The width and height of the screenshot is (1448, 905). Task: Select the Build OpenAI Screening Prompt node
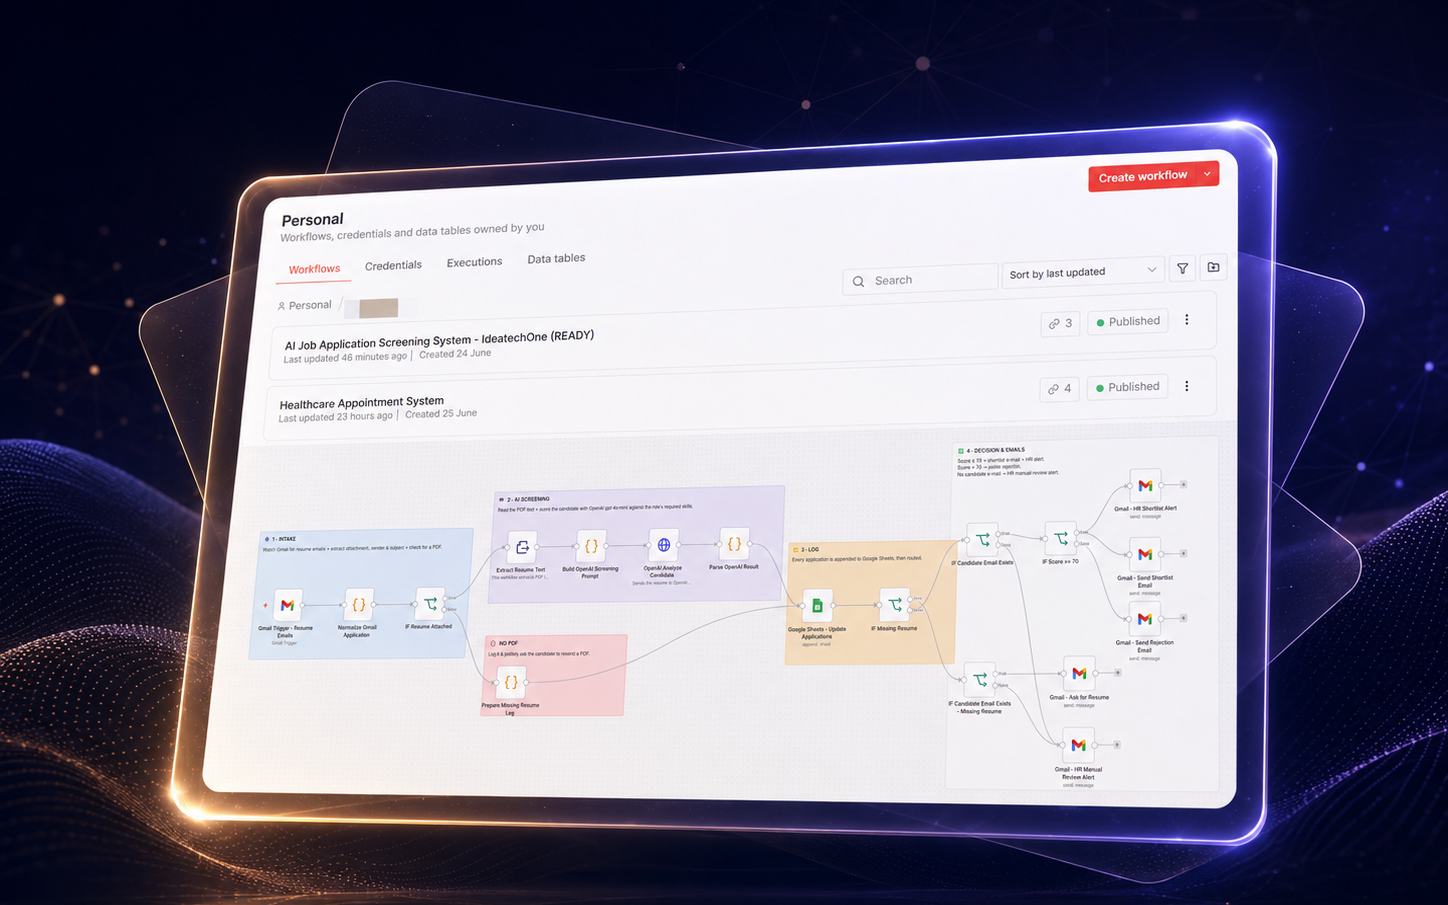tap(591, 546)
